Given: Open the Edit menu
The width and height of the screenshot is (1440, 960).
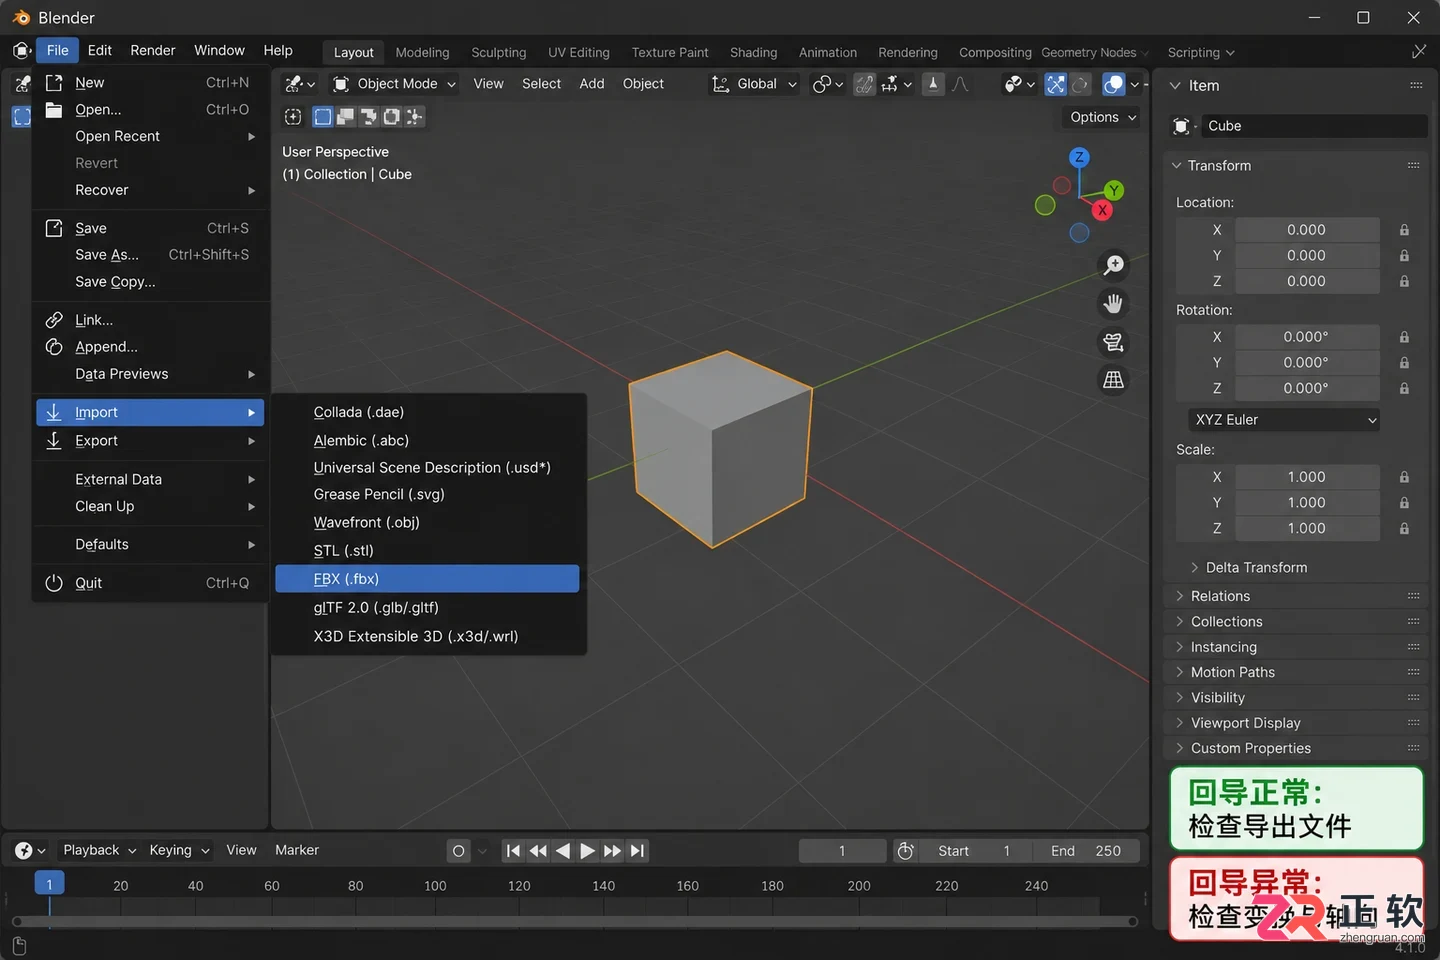Looking at the screenshot, I should (x=99, y=51).
